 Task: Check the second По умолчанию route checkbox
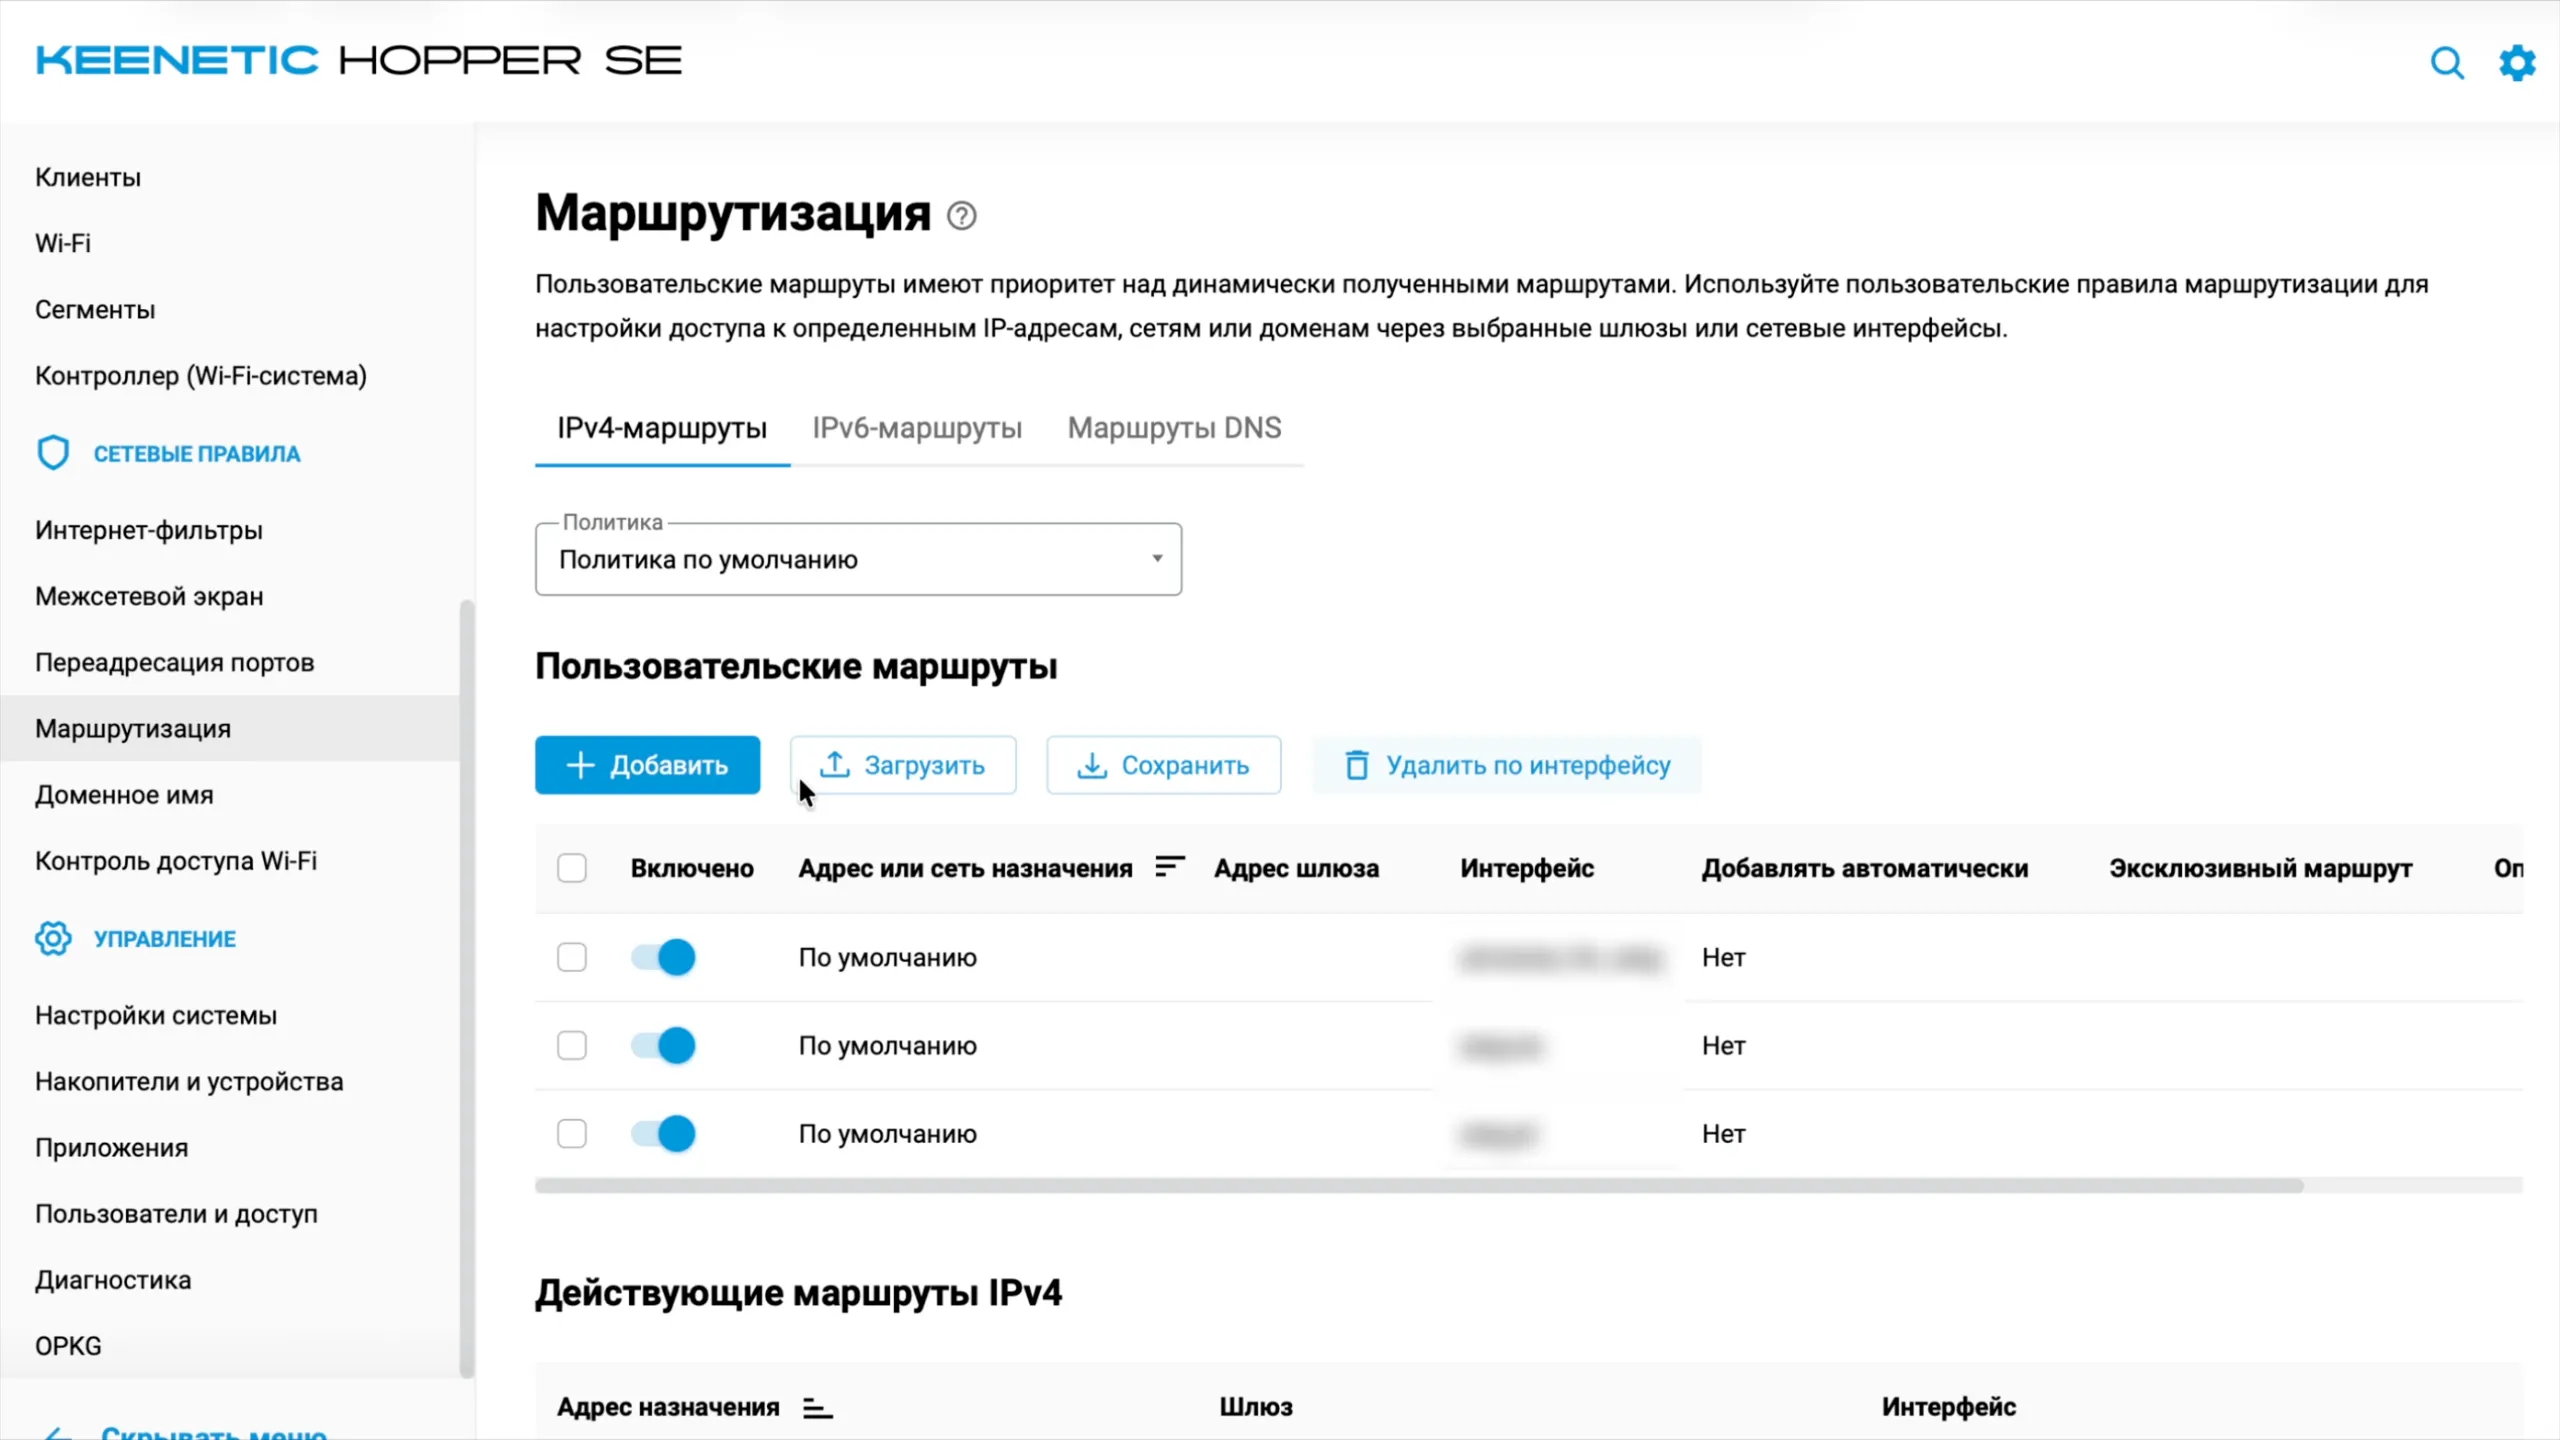[572, 1045]
